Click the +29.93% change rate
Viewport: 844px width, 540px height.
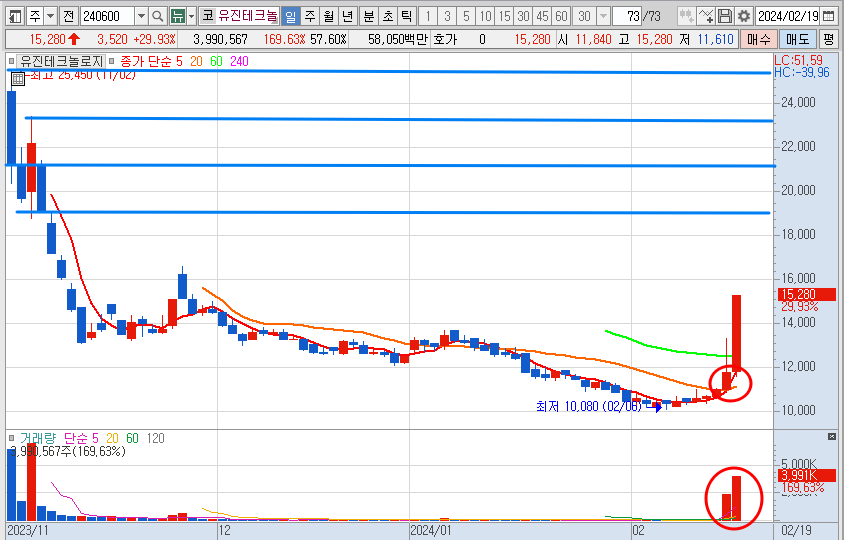tap(154, 39)
